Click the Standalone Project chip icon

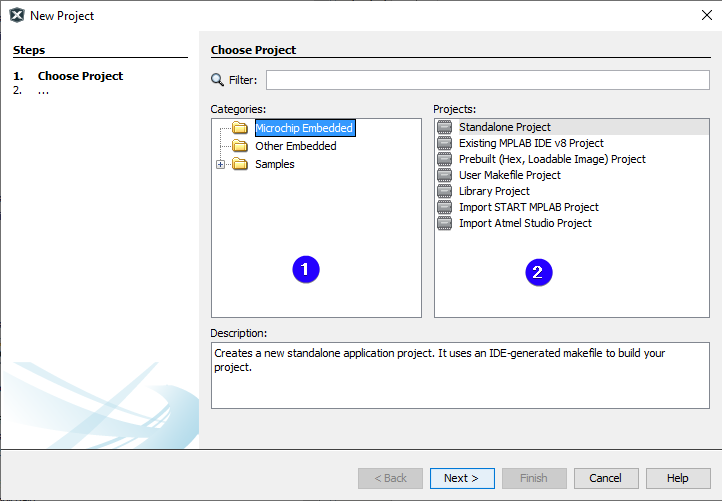pyautogui.click(x=444, y=127)
